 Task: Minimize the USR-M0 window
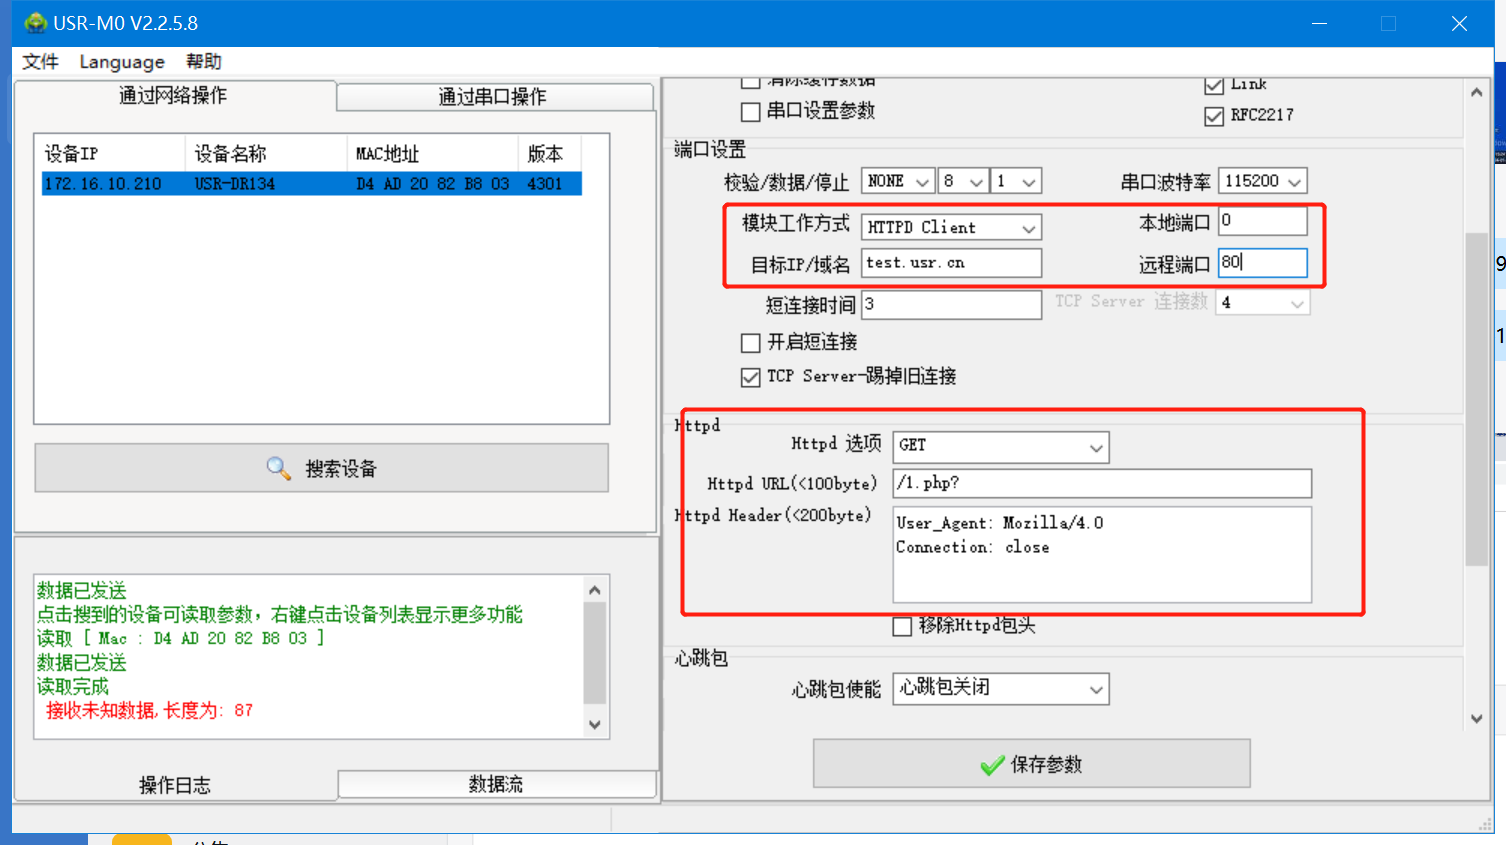(1319, 23)
